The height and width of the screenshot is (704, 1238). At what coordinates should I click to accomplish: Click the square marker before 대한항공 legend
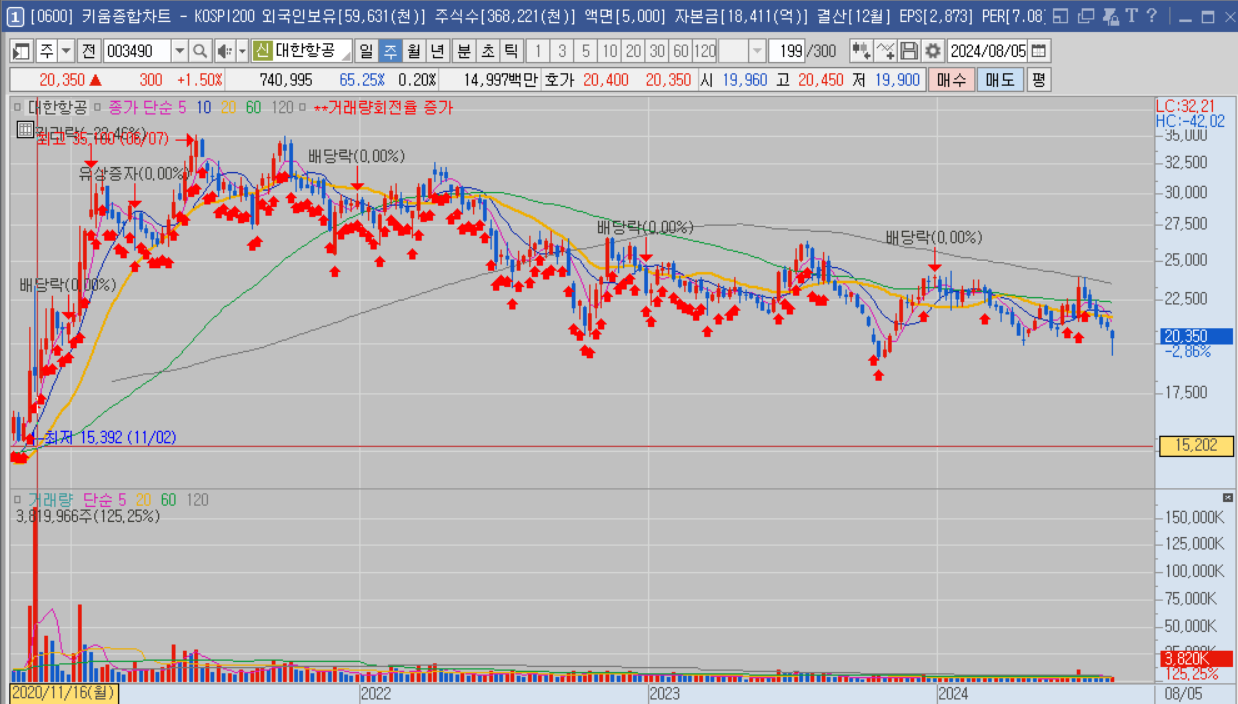click(x=16, y=107)
